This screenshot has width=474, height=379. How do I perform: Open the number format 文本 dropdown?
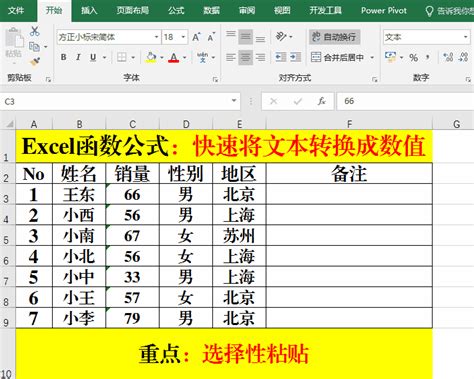click(466, 37)
